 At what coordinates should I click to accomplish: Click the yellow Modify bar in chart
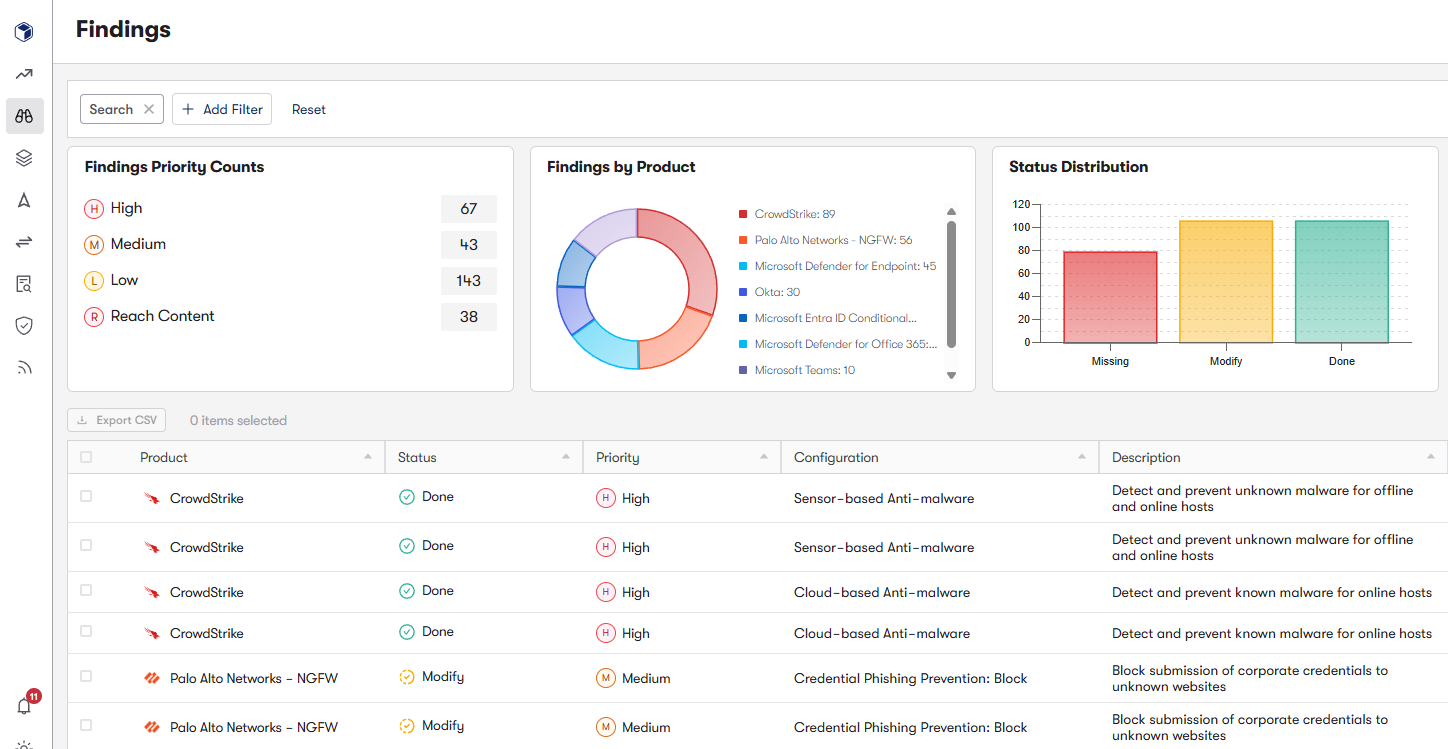click(x=1226, y=282)
